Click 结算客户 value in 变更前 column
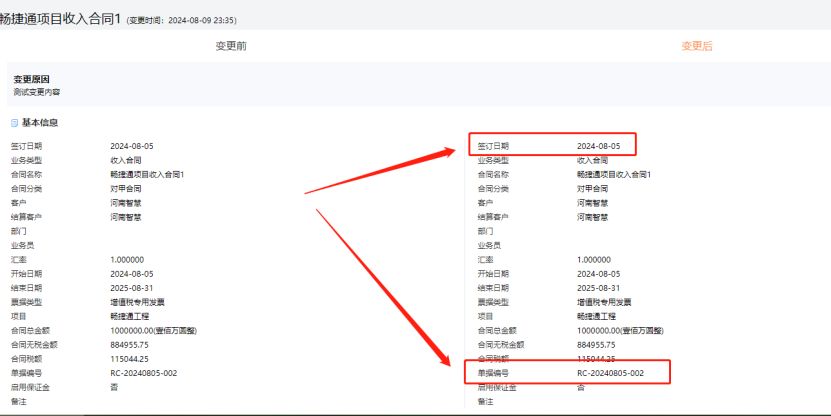831x416 pixels. pyautogui.click(x=126, y=217)
